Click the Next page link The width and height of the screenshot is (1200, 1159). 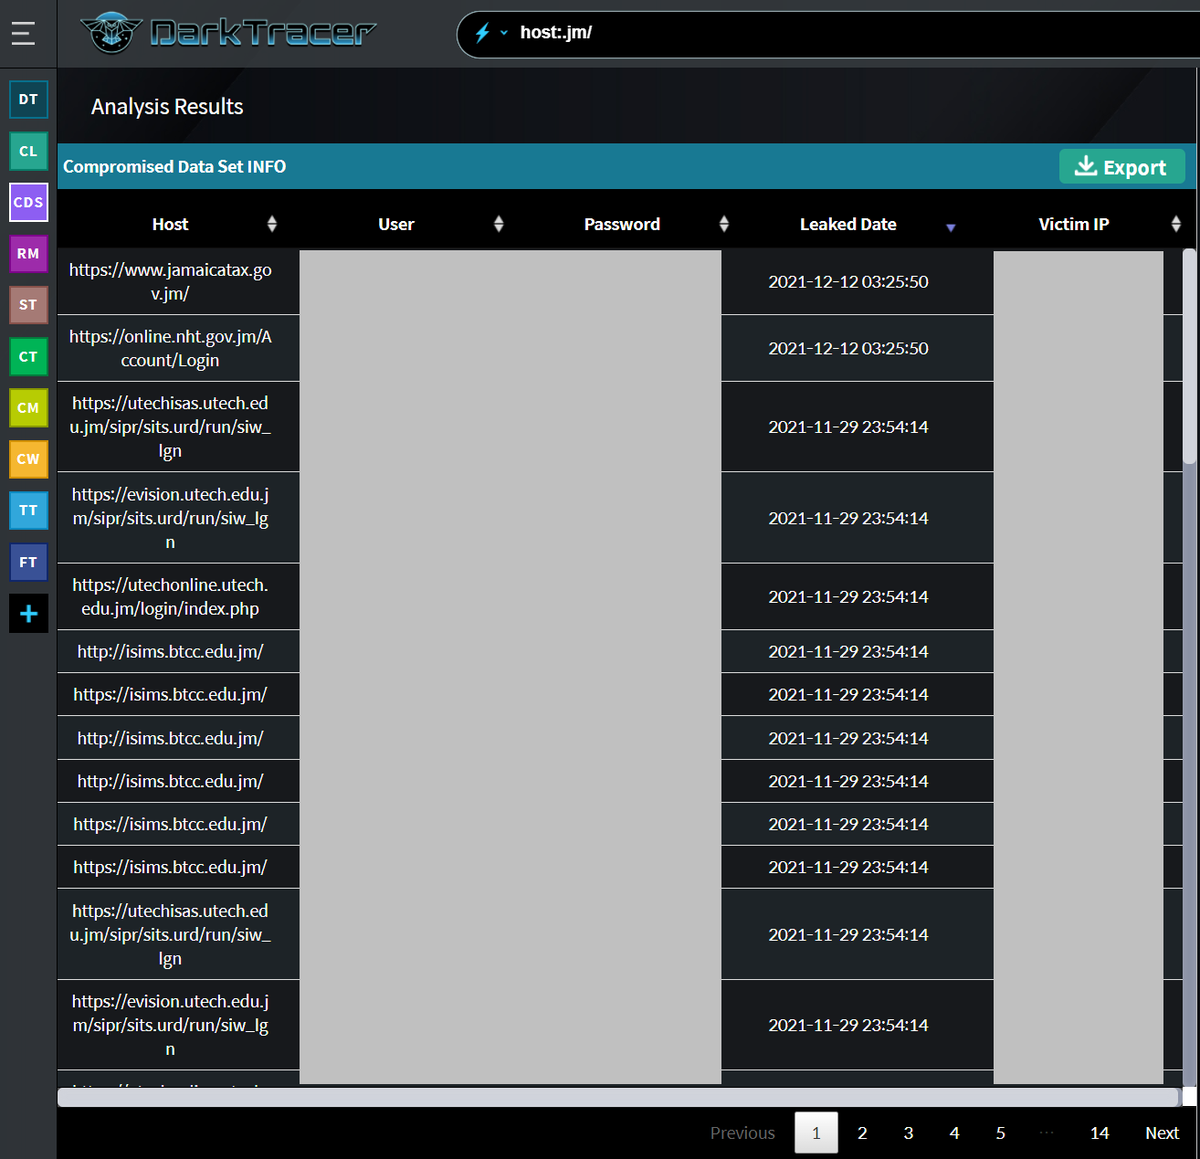(1162, 1133)
